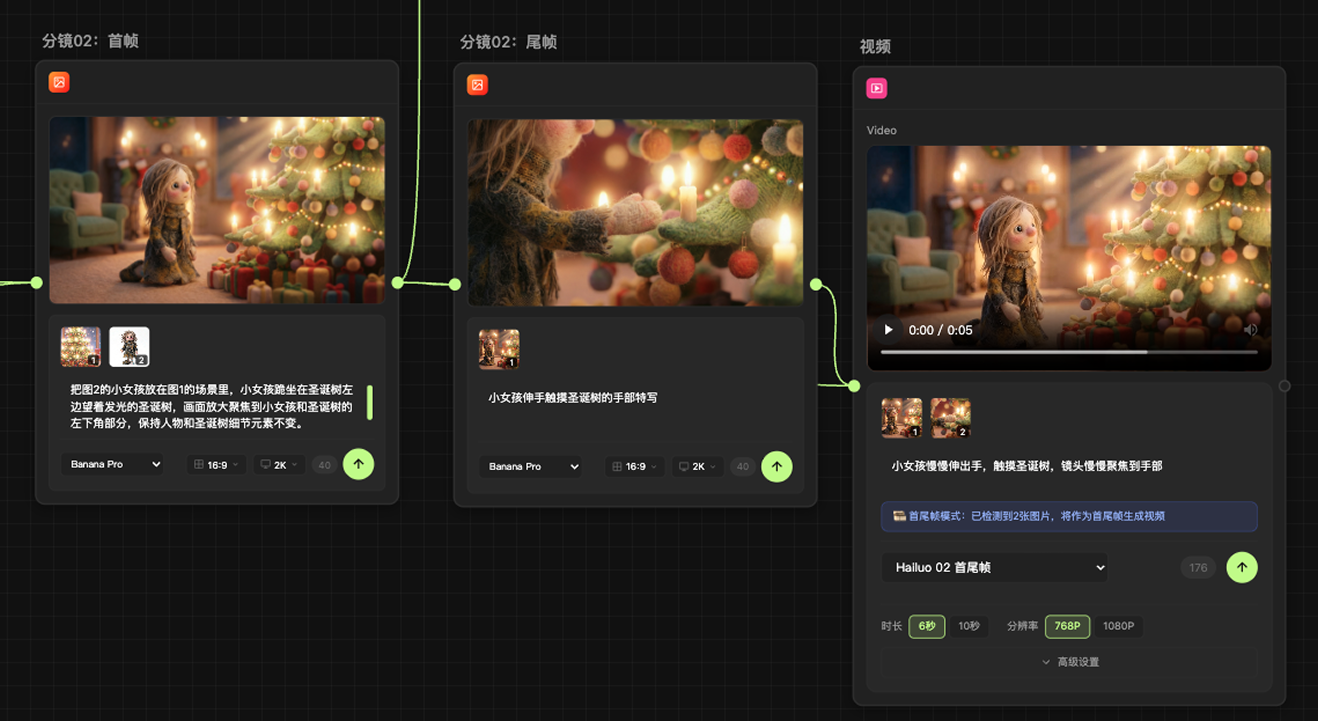Click reference thumbnail 2 in 首帧 node
Viewport: 1318px width, 721px height.
point(129,347)
